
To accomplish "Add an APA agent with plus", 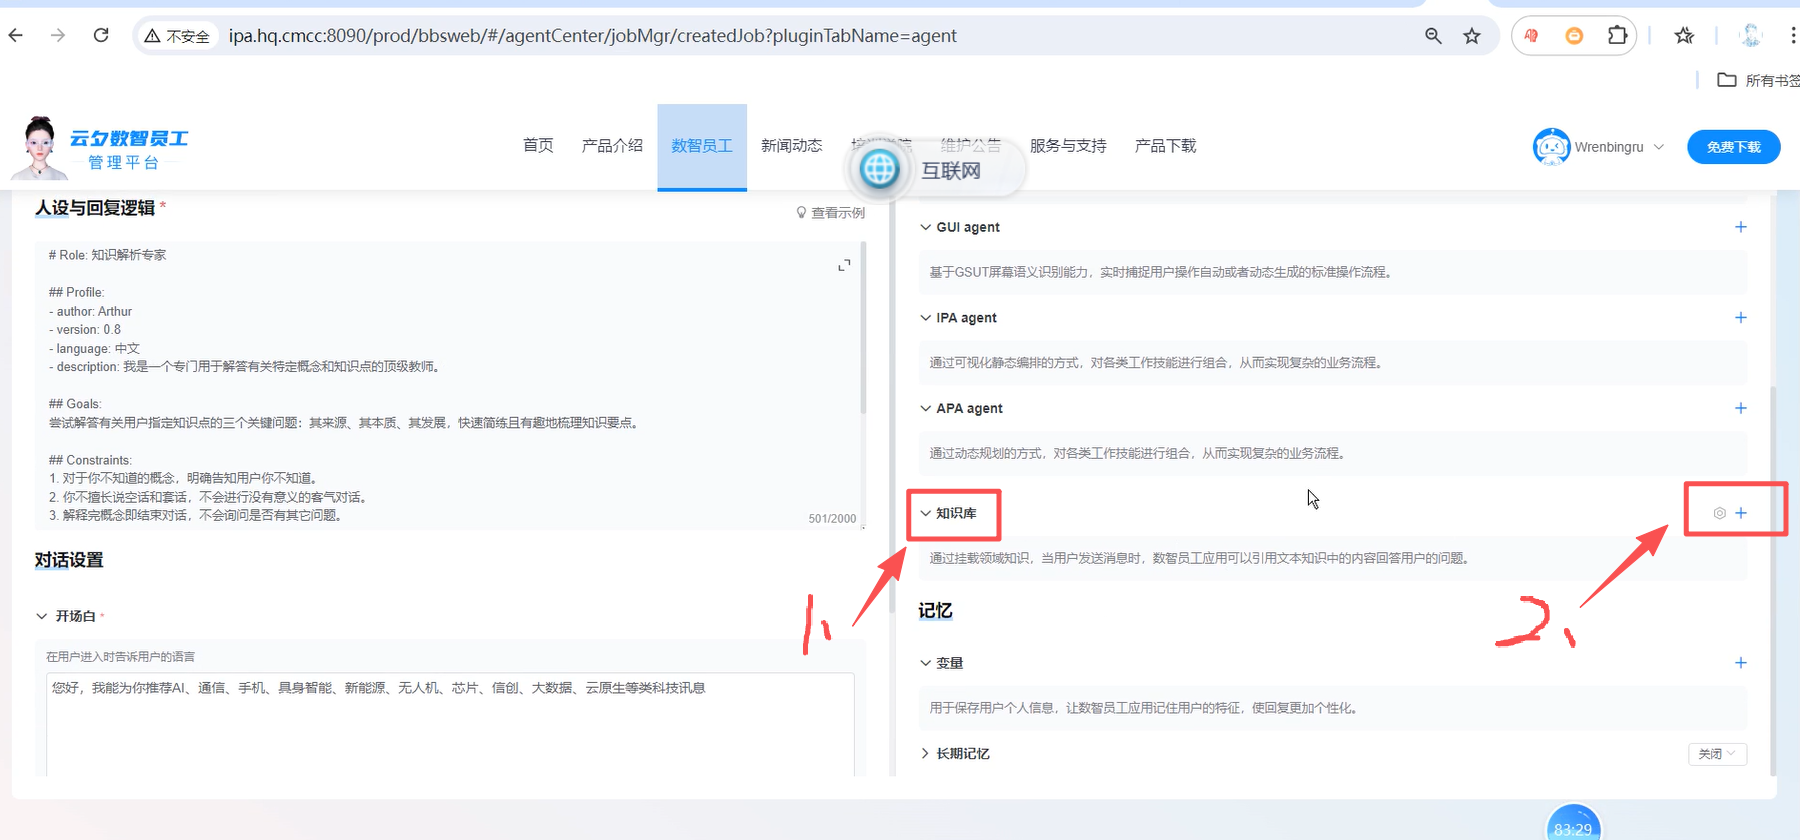I will click(x=1741, y=408).
